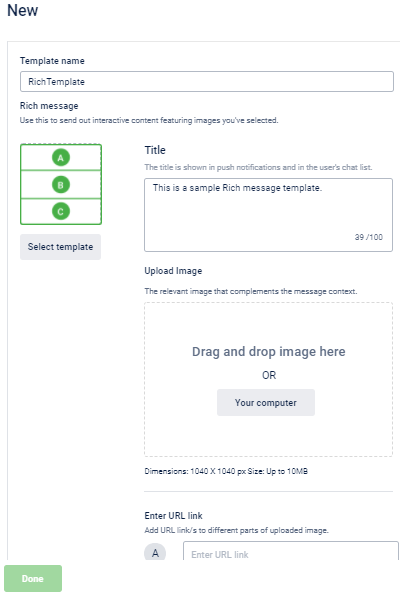This screenshot has width=400, height=595.
Task: Click inside the Title message text area
Action: click(268, 215)
